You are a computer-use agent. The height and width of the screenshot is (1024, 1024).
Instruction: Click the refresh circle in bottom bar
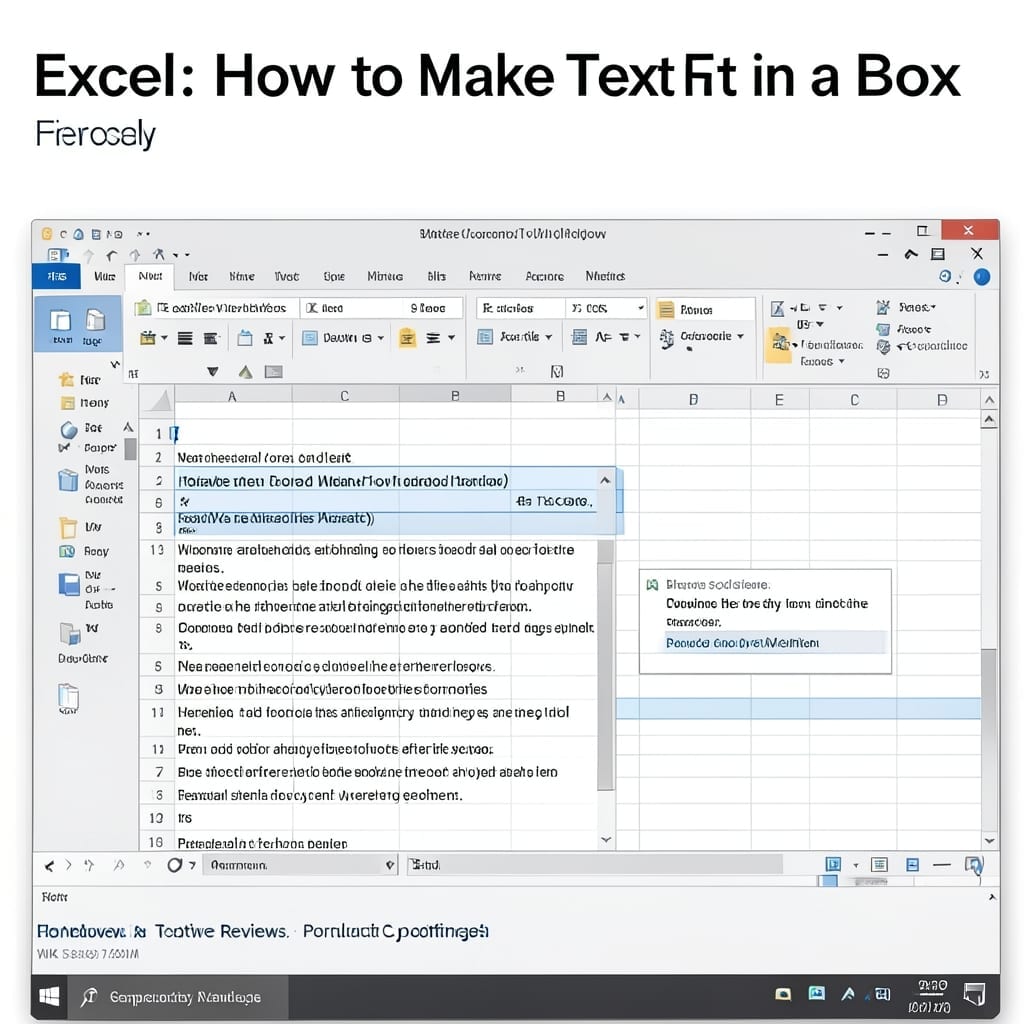[174, 865]
